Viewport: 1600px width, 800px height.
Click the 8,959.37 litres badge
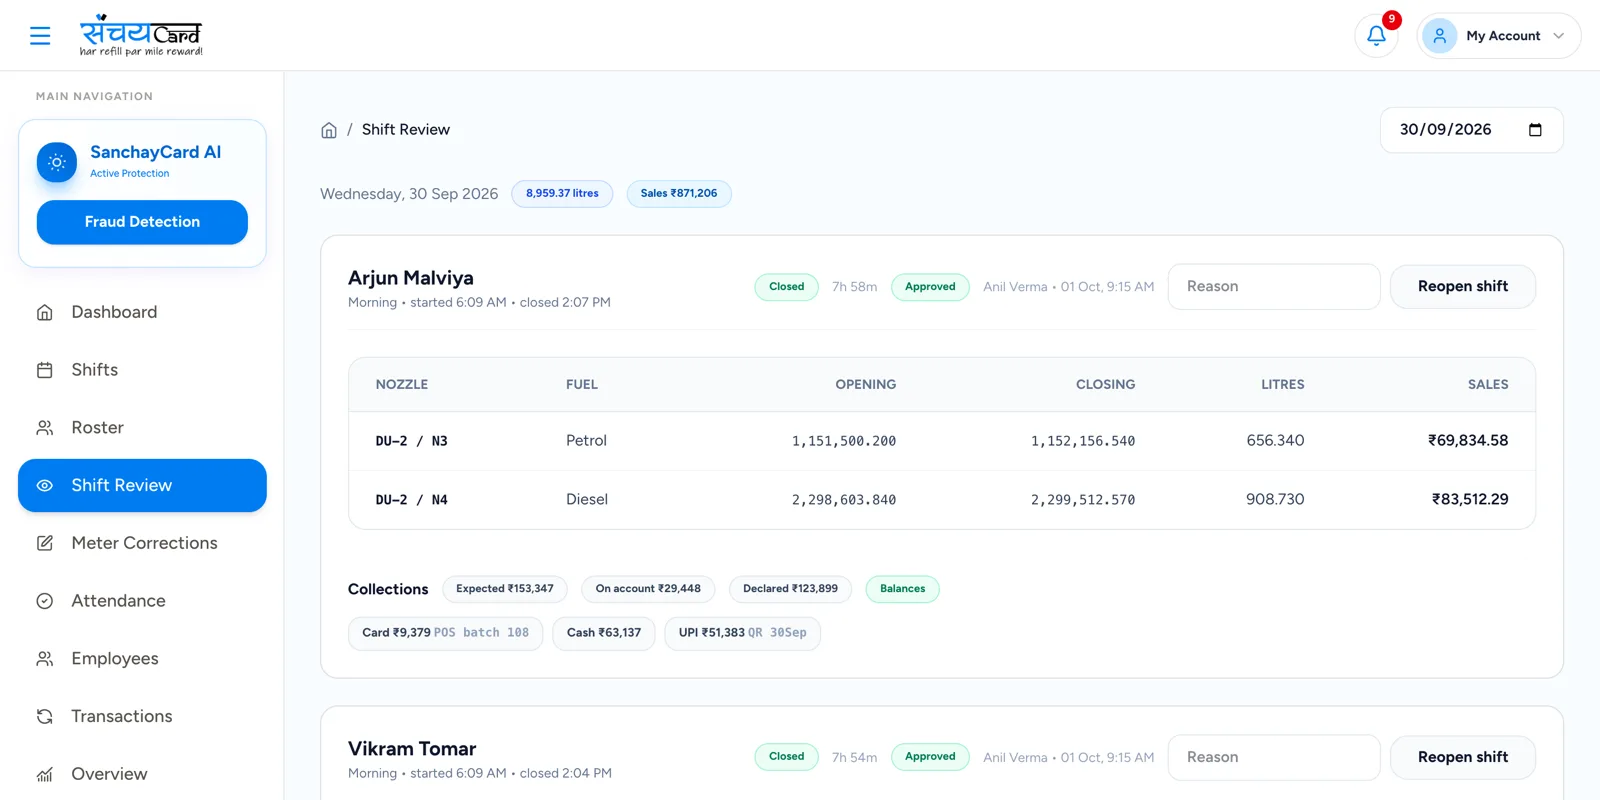(562, 194)
